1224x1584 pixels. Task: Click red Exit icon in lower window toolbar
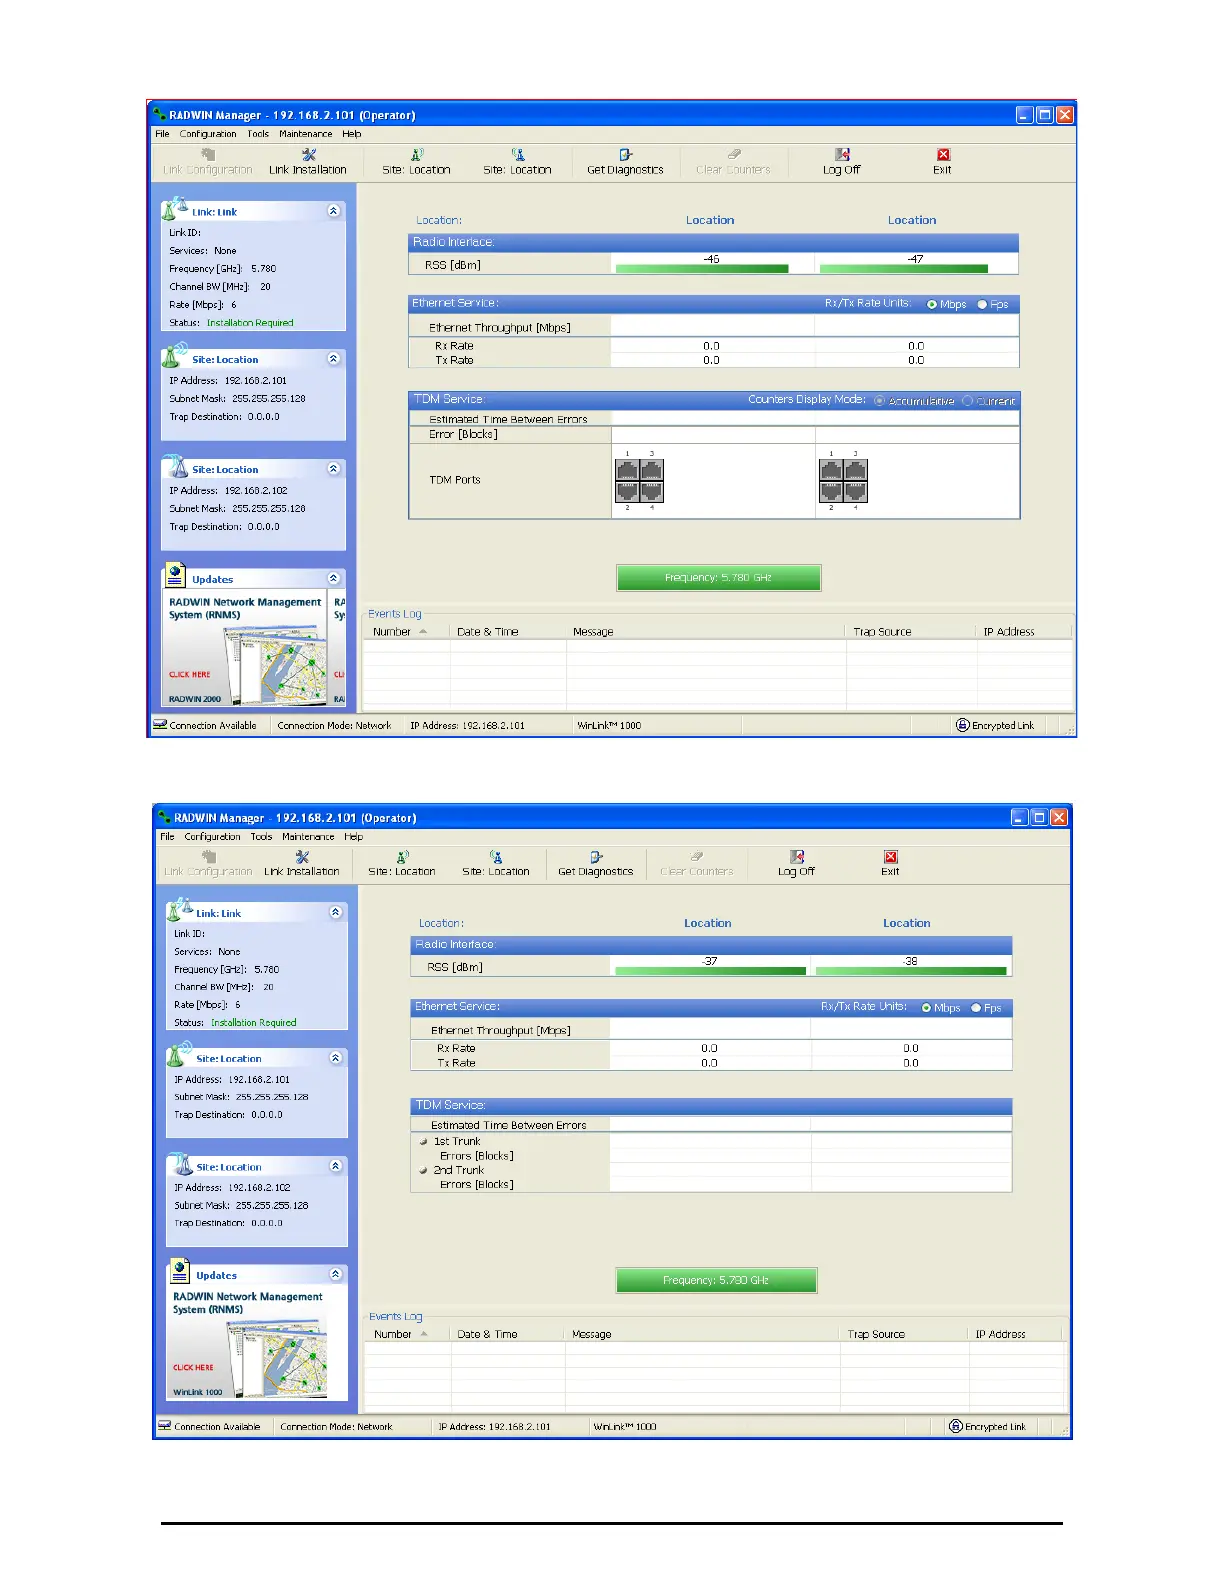(890, 857)
